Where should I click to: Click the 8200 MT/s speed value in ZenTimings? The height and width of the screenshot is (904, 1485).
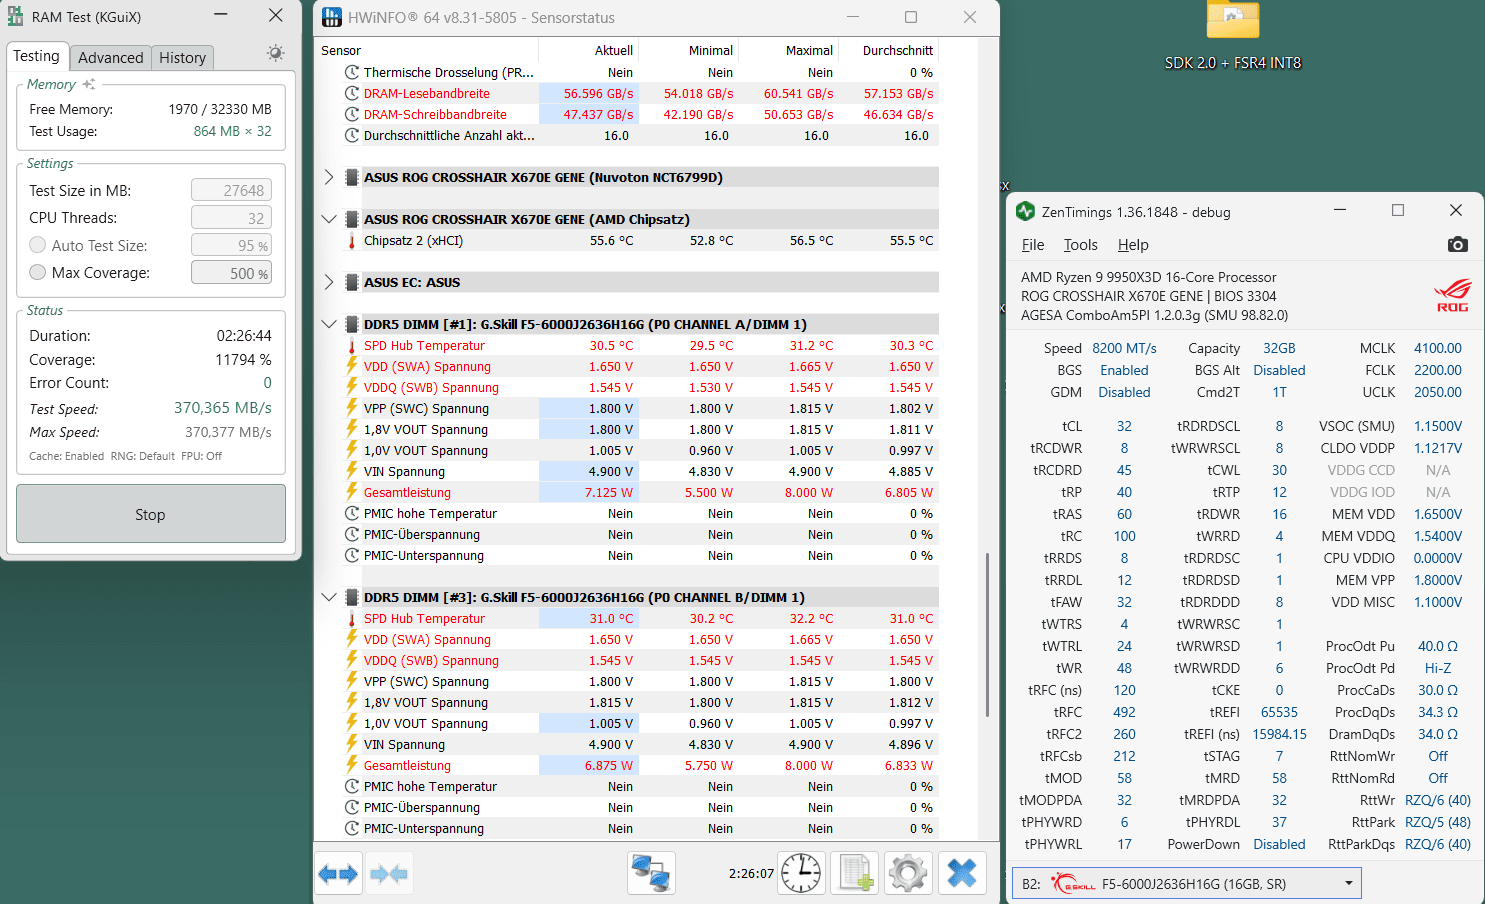tap(1124, 348)
